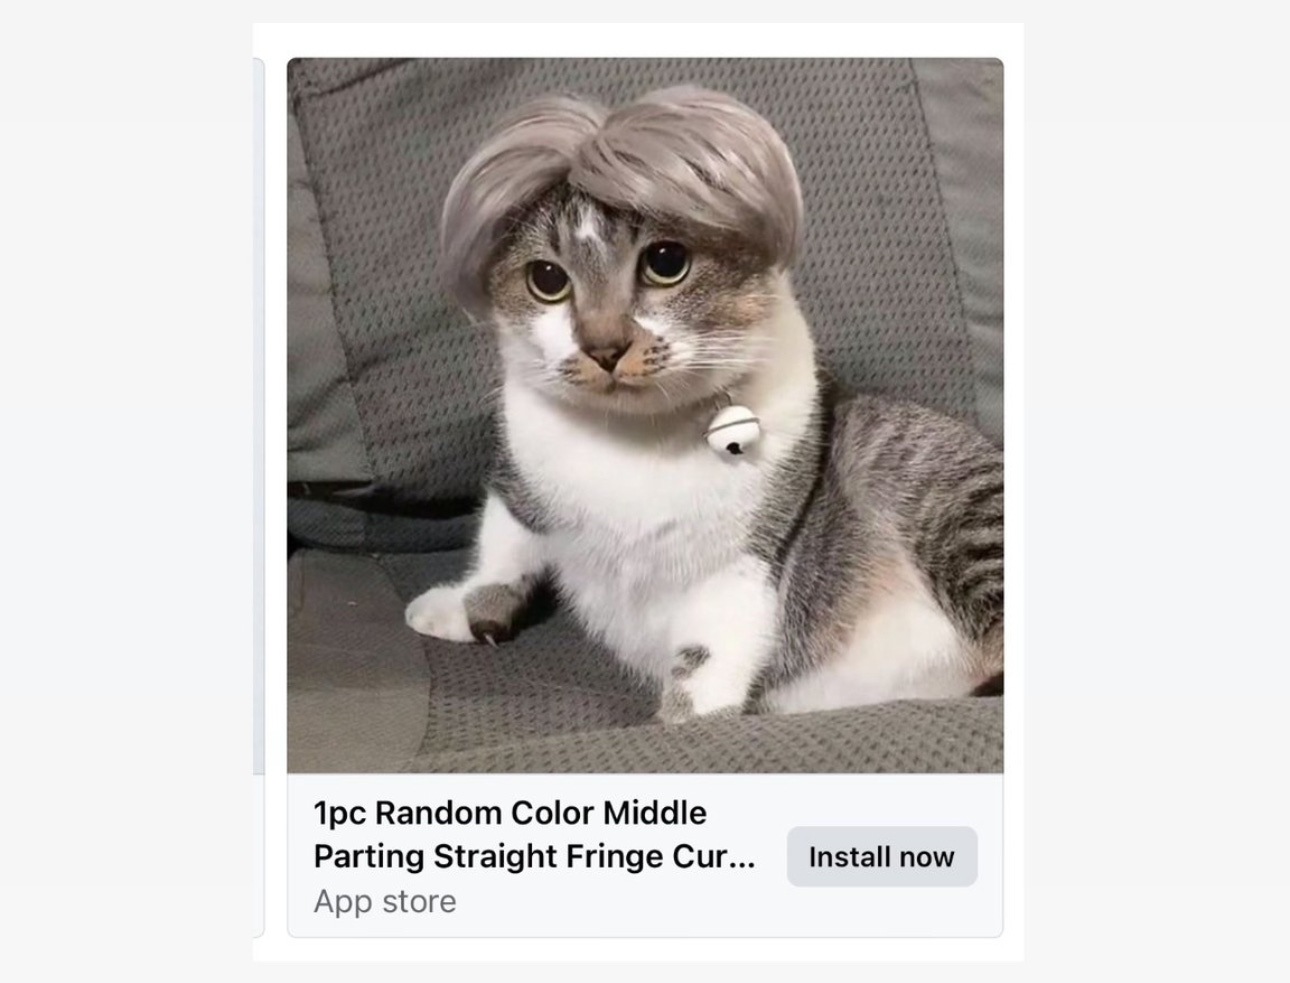Click the '1pc Random Color Middle' first title line
The width and height of the screenshot is (1290, 983).
tap(510, 812)
